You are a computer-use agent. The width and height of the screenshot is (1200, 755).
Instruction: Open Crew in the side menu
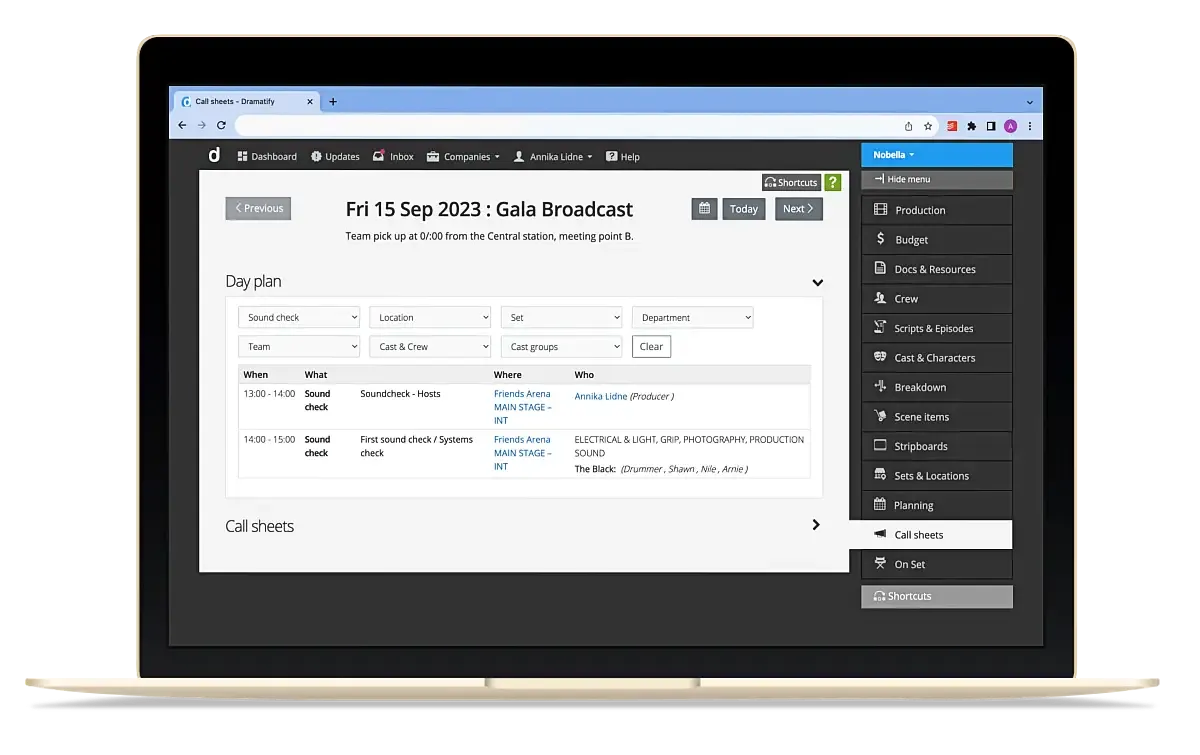937,298
